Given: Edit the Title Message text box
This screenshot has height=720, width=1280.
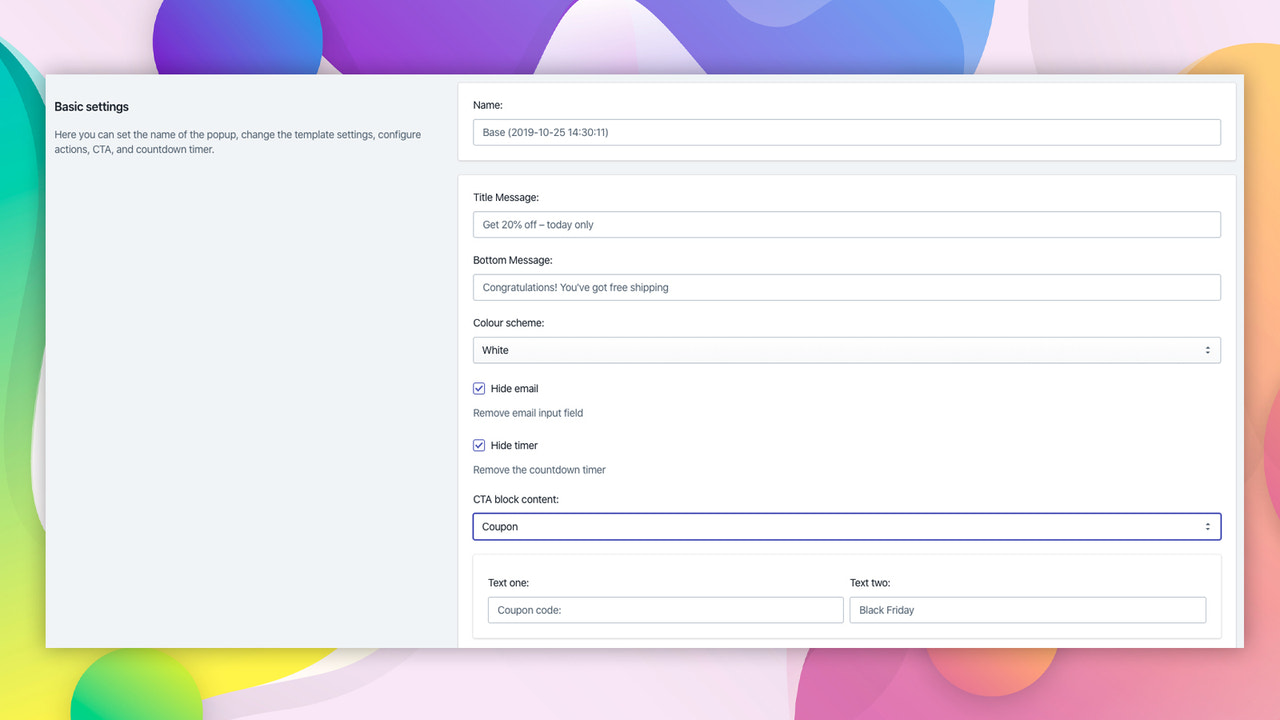Looking at the screenshot, I should coord(846,224).
